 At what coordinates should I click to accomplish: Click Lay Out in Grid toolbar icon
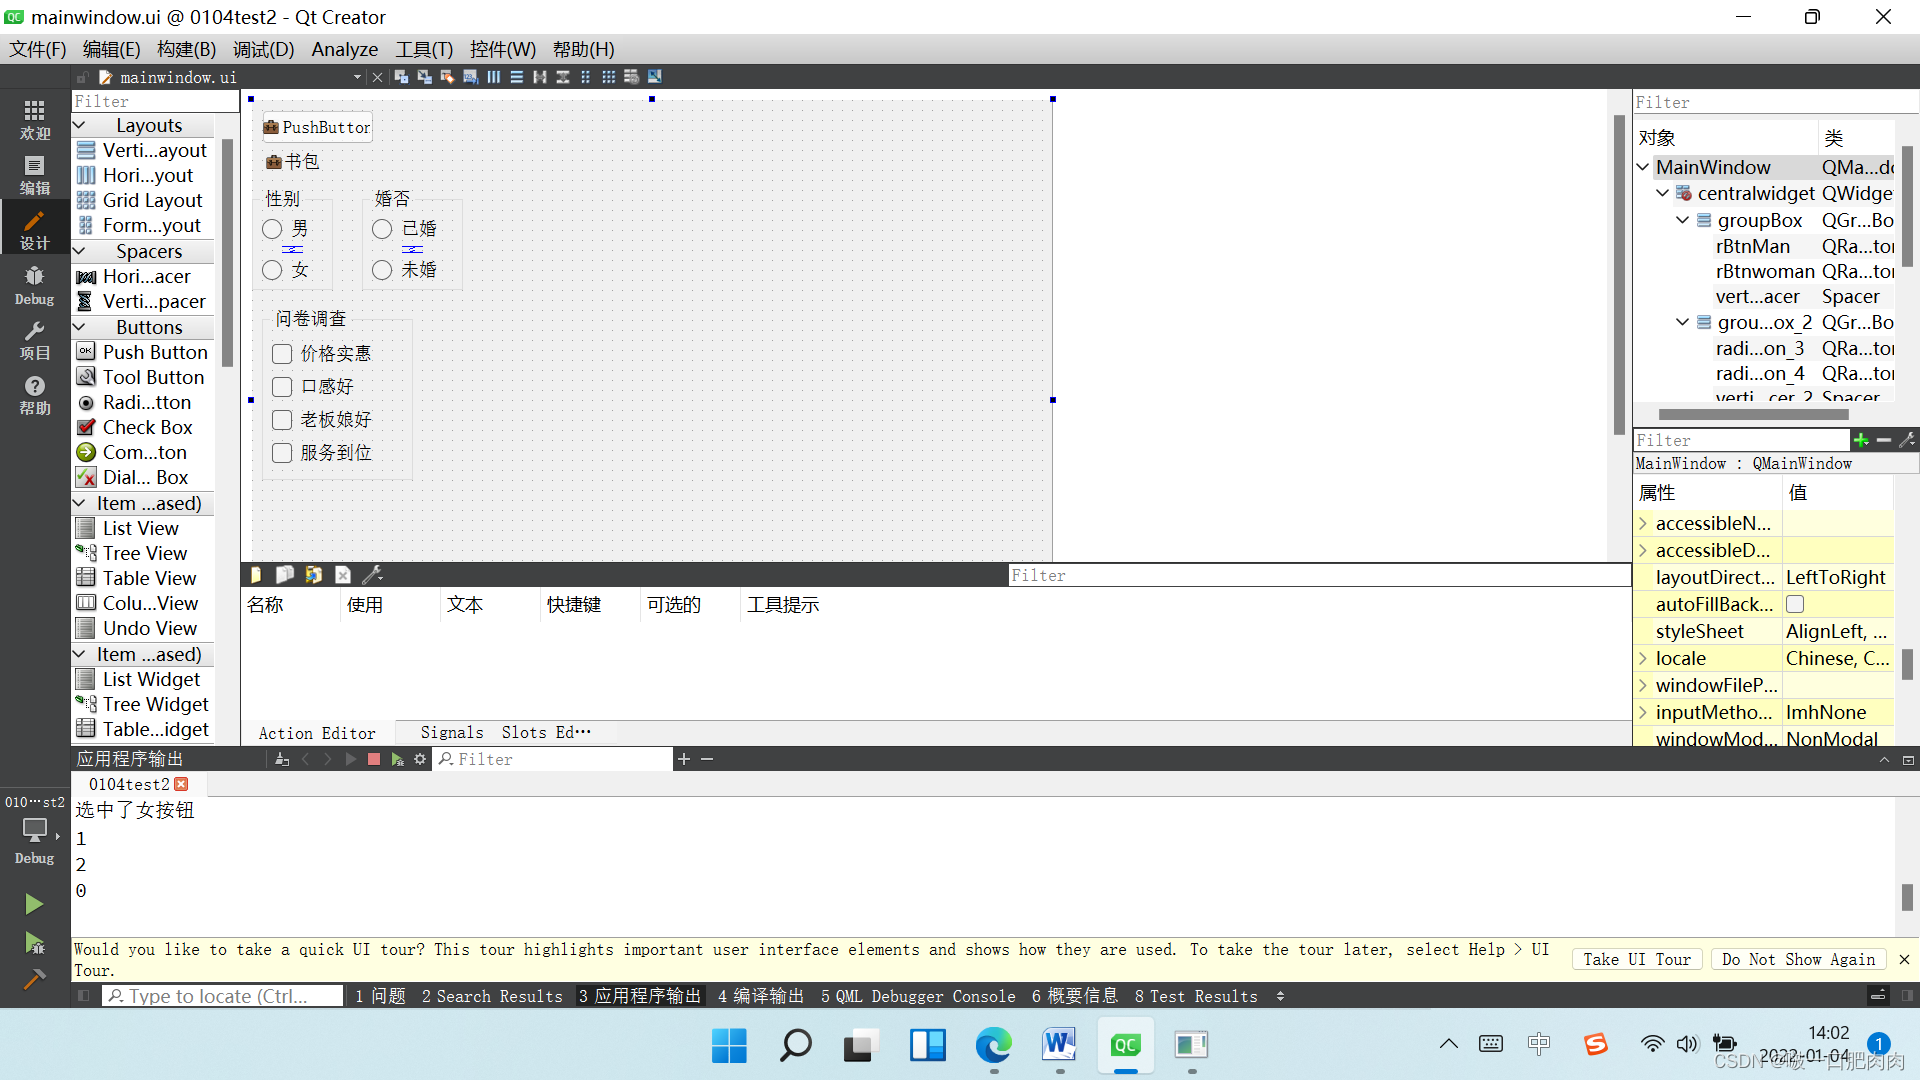tap(608, 77)
